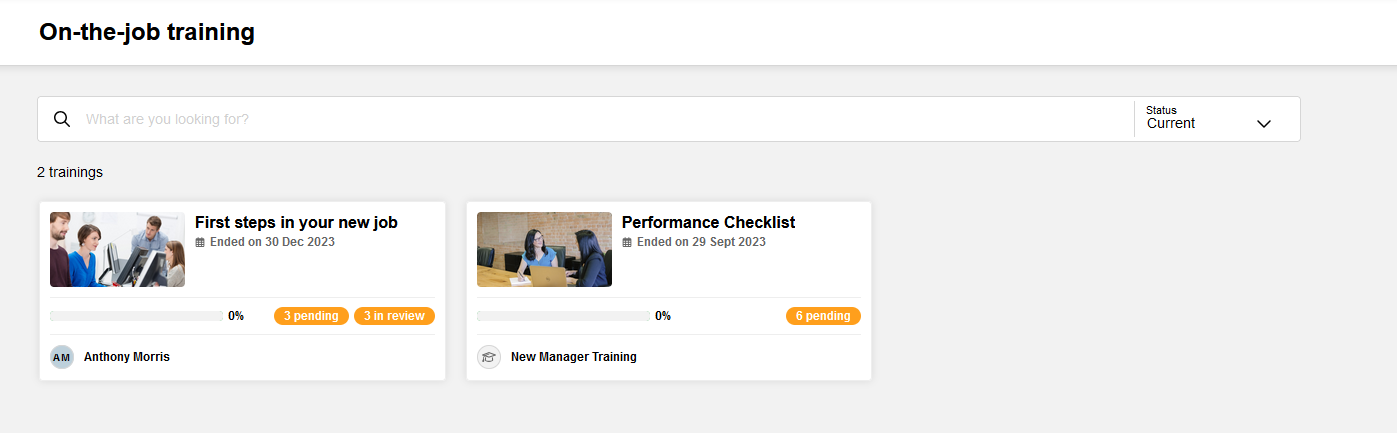The width and height of the screenshot is (1397, 433).
Task: Click the Performance Checklist meeting thumbnail
Action: click(544, 250)
